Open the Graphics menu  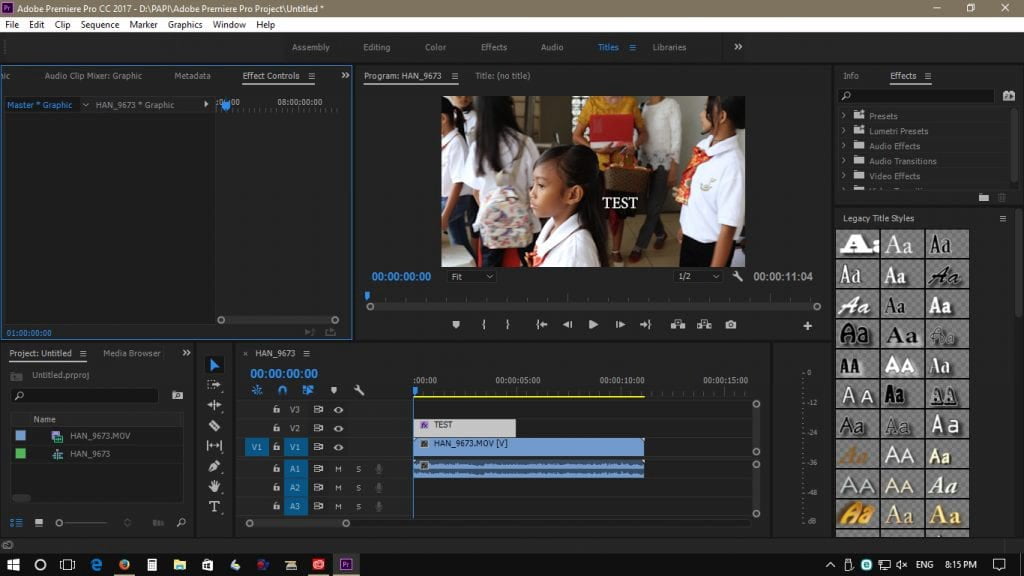click(x=186, y=24)
